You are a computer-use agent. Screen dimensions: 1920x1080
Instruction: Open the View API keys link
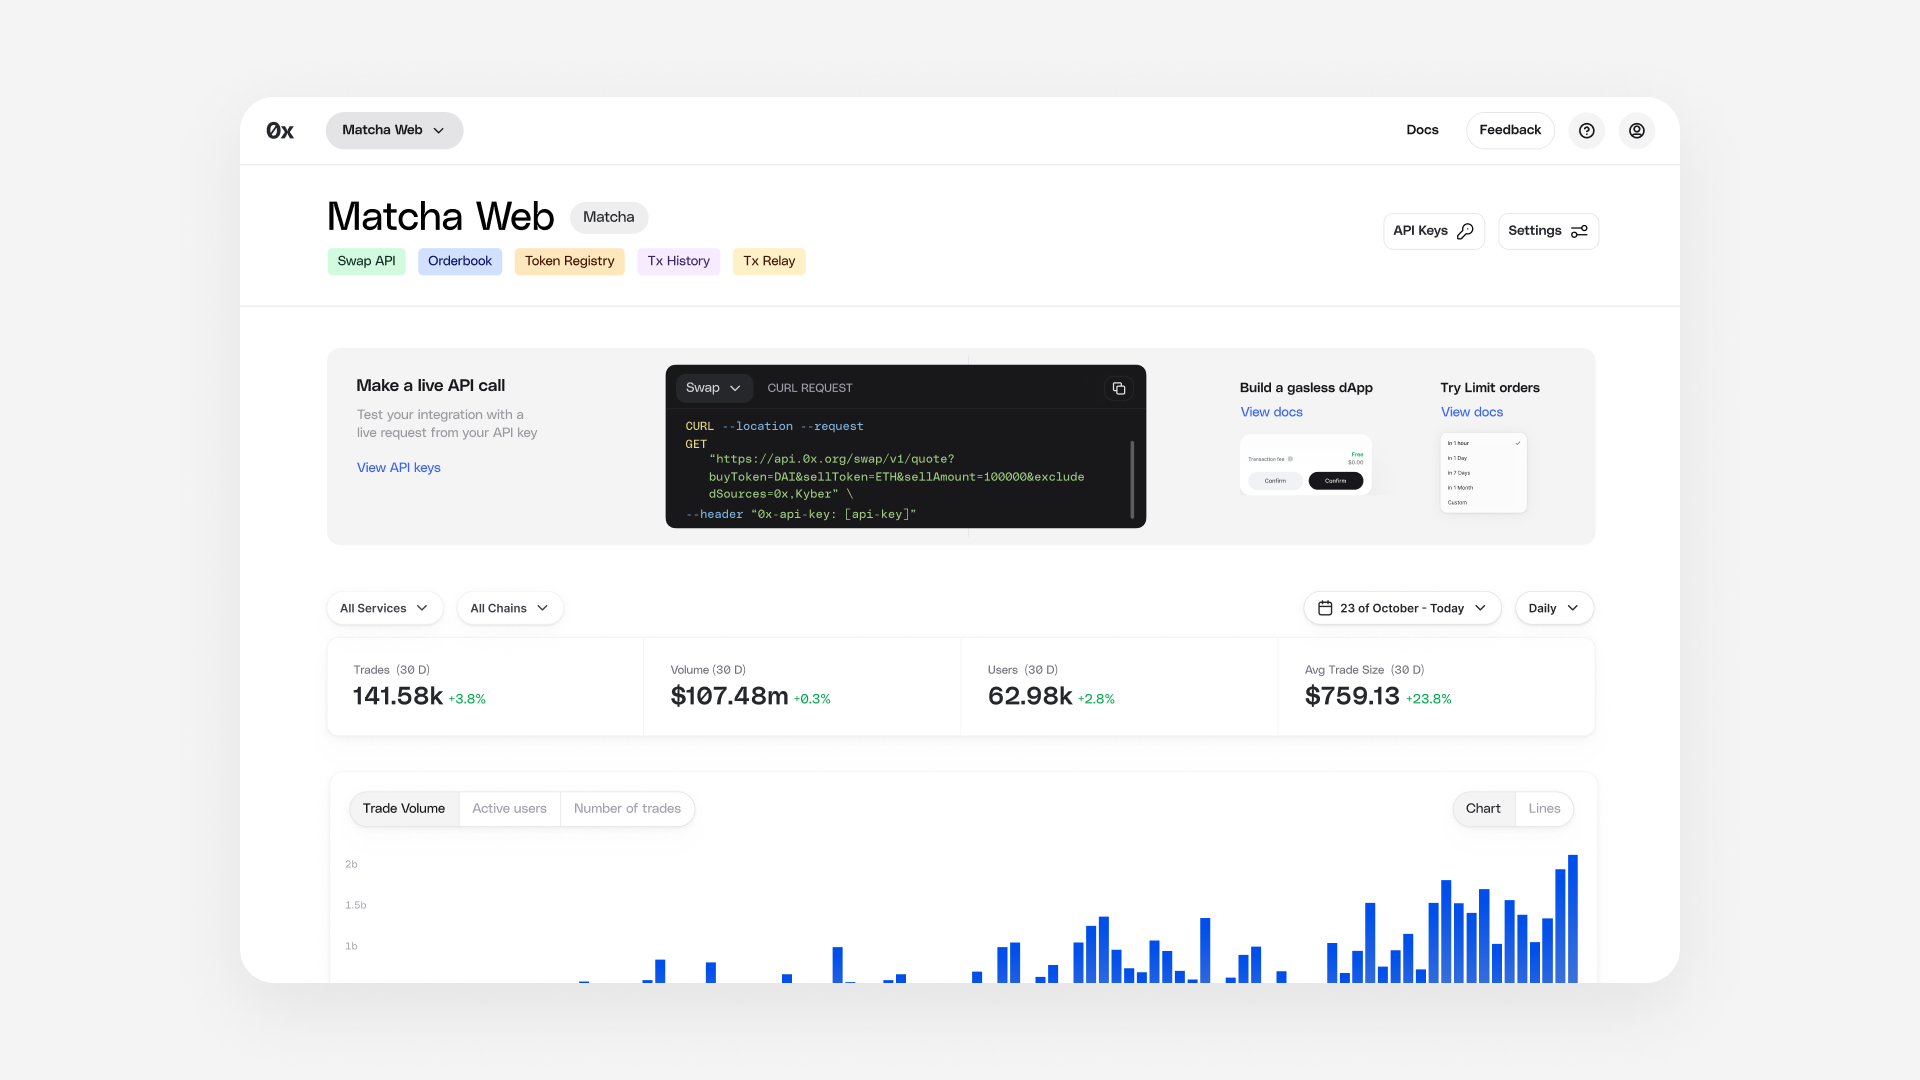398,467
